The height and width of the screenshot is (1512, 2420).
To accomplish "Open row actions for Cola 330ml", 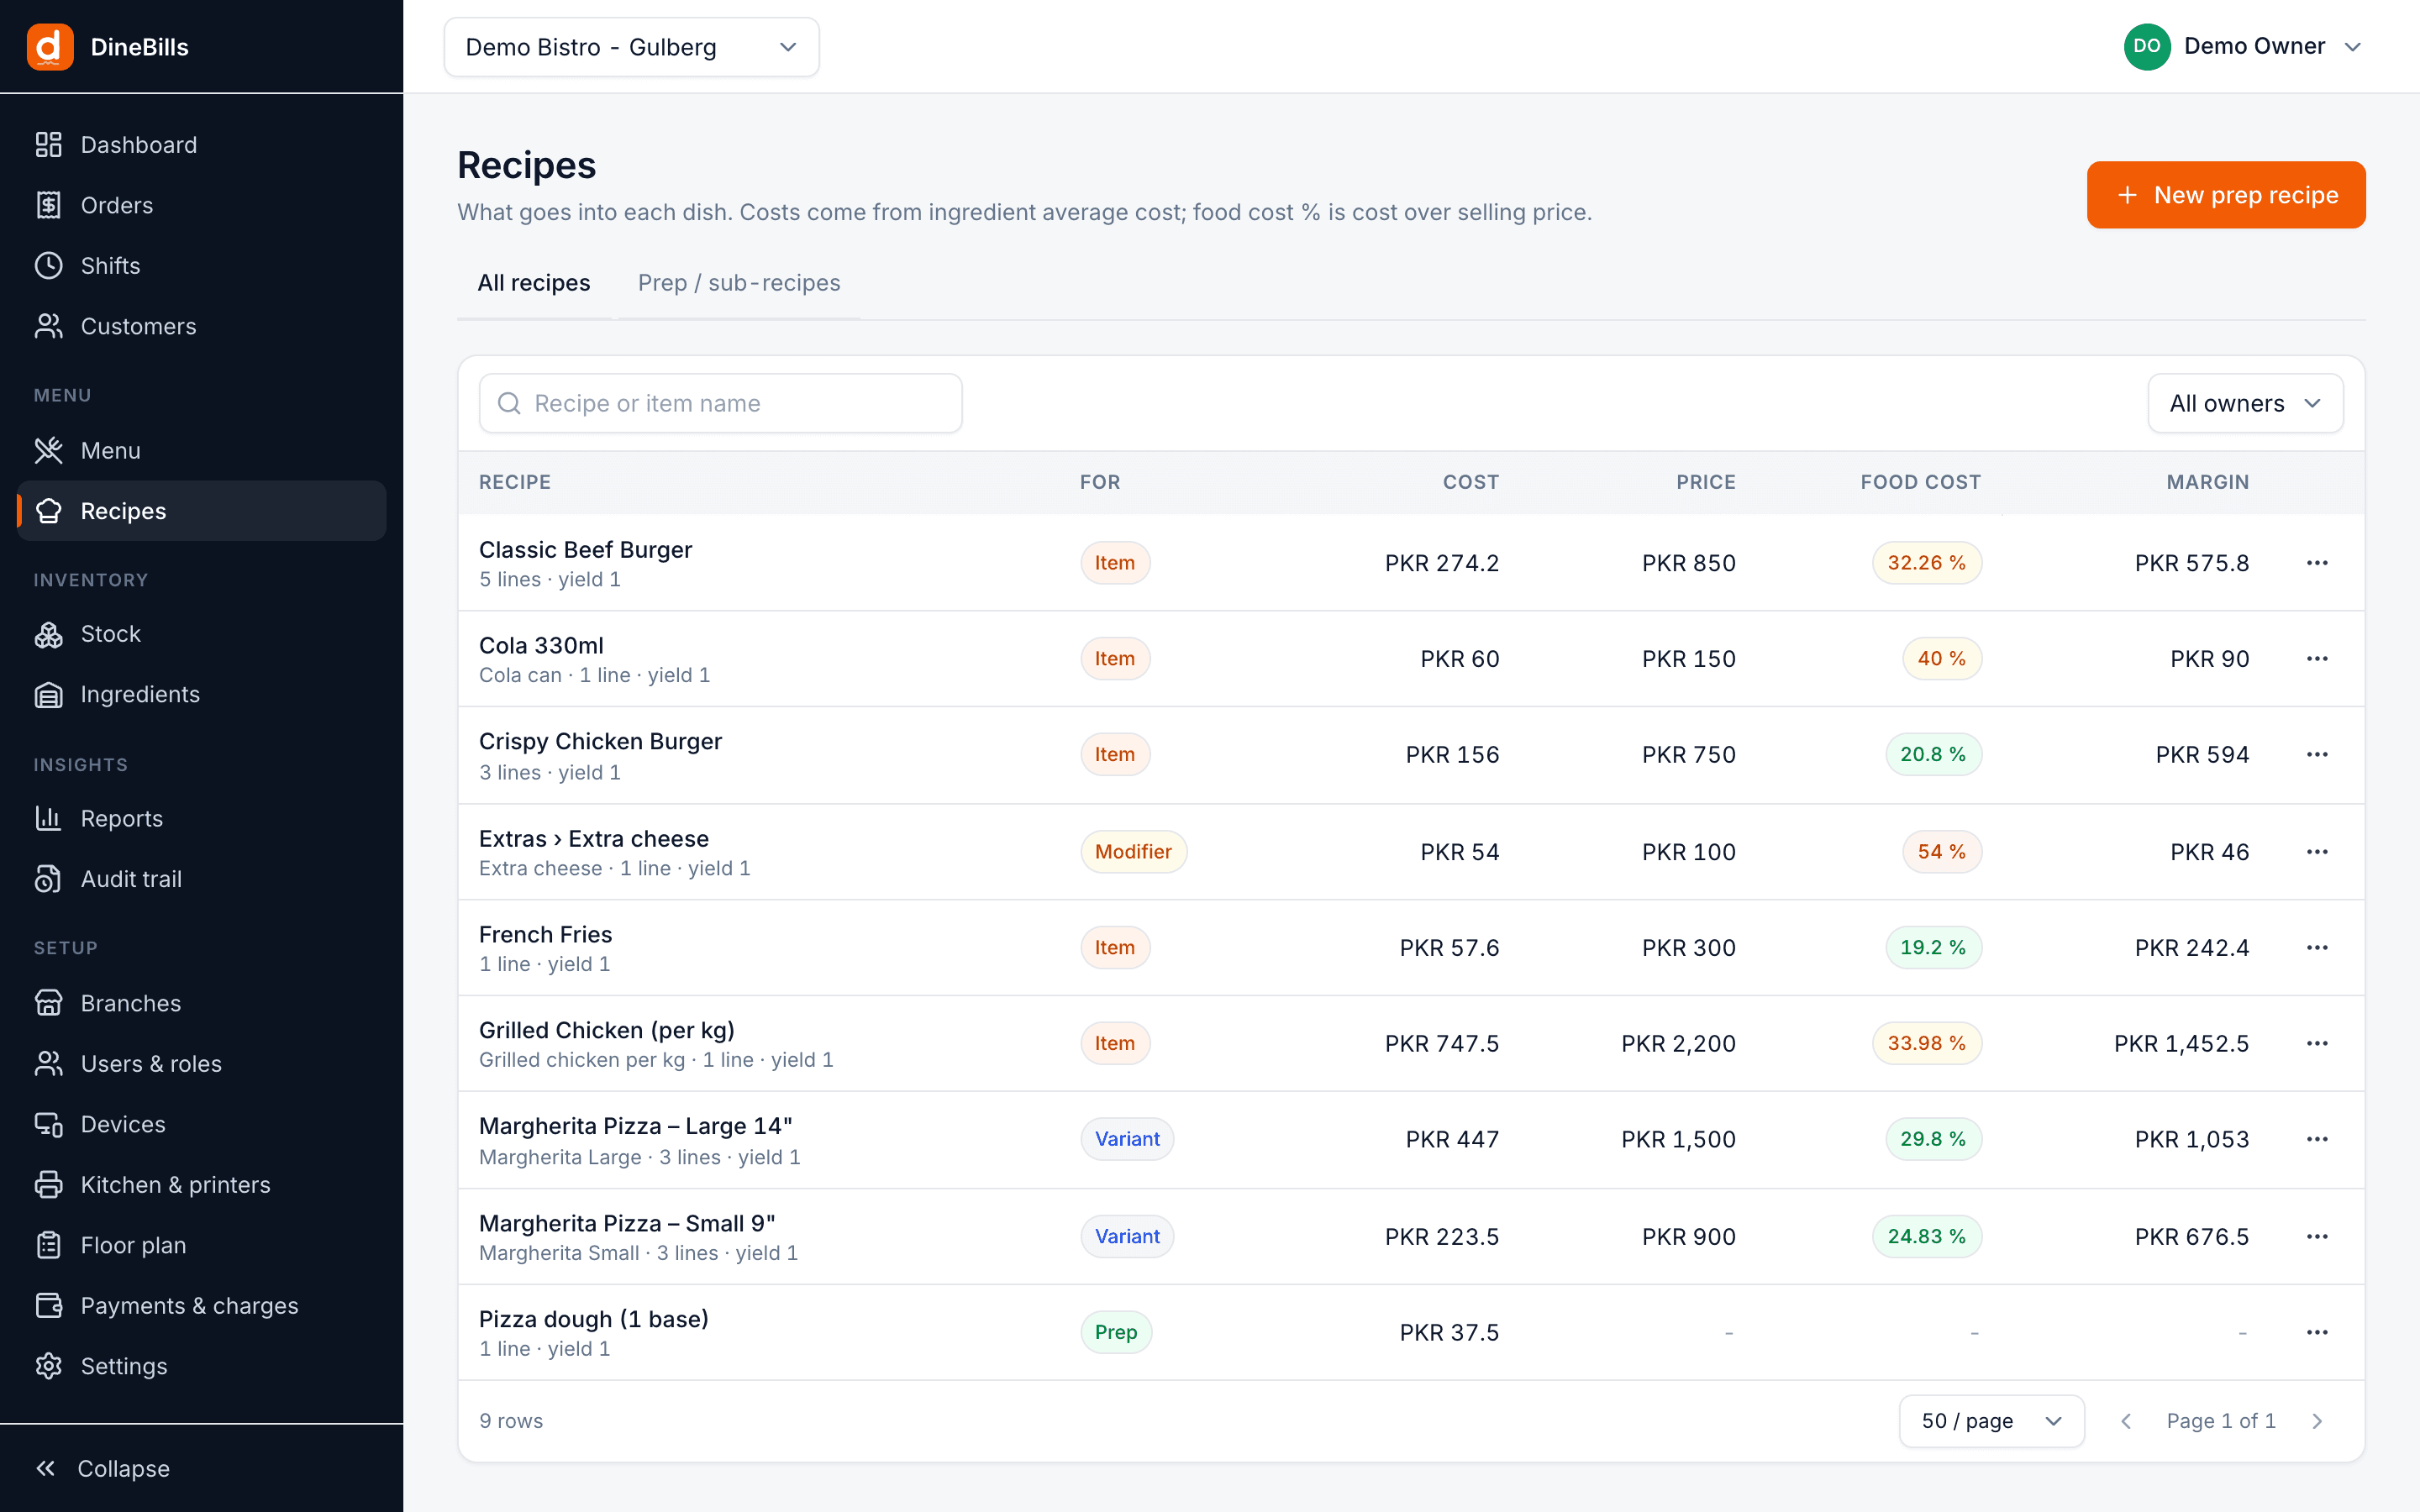I will (x=2317, y=659).
